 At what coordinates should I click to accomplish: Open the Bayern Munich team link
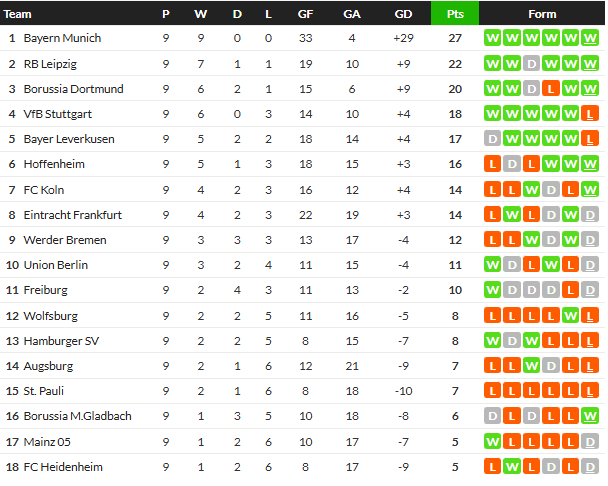click(x=62, y=38)
